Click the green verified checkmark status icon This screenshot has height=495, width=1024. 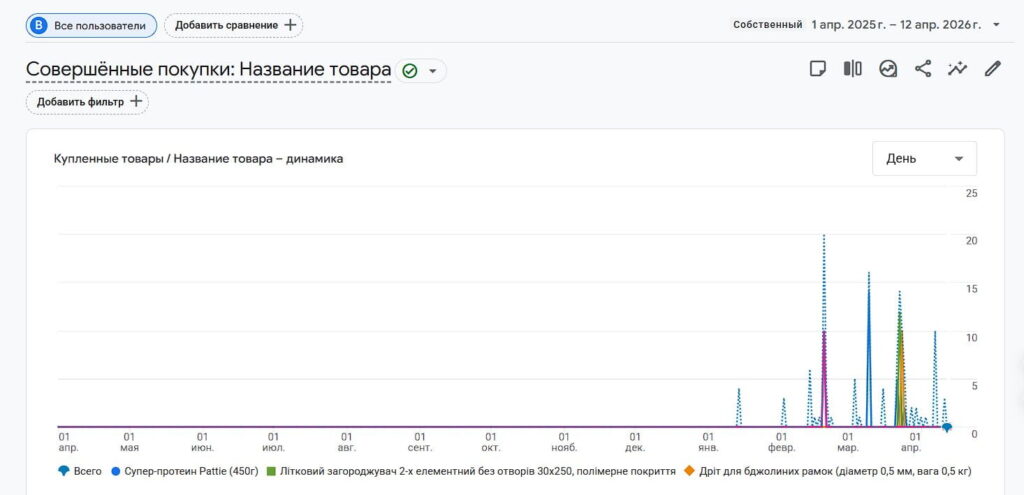point(409,71)
